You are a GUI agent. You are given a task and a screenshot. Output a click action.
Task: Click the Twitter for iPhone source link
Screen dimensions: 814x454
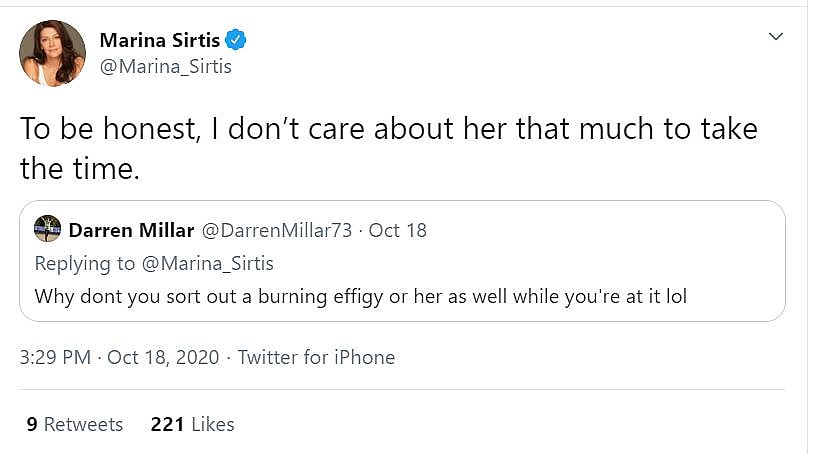pyautogui.click(x=316, y=357)
